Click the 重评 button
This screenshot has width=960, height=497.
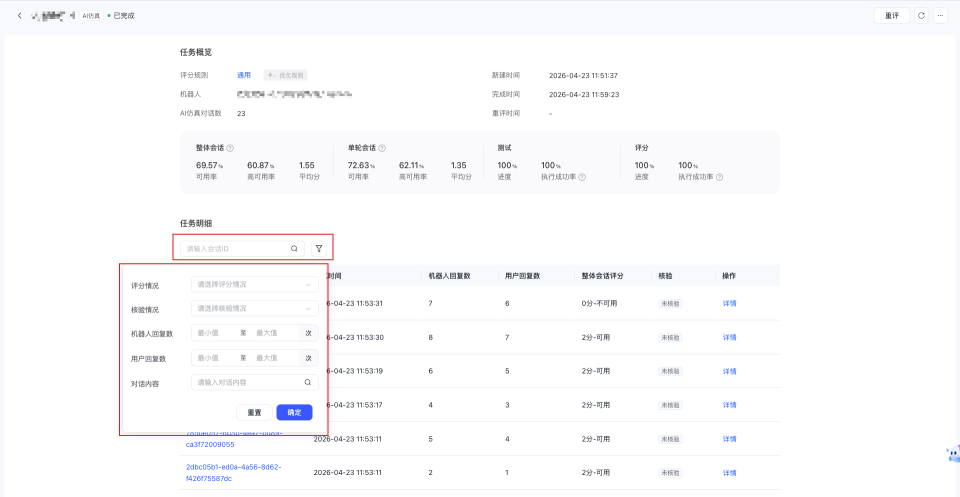(891, 16)
